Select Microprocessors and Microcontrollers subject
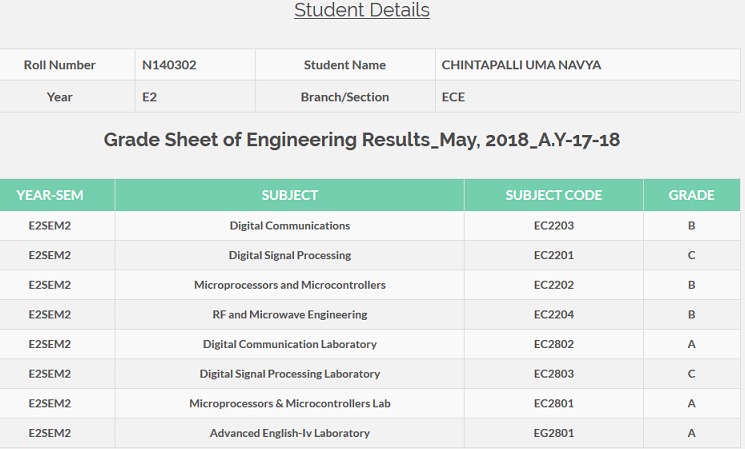The image size is (745, 449). click(x=290, y=285)
